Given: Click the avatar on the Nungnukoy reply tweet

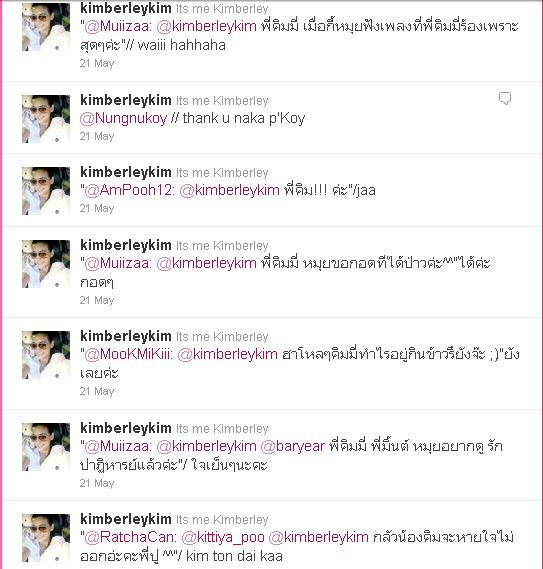Looking at the screenshot, I should [x=46, y=119].
